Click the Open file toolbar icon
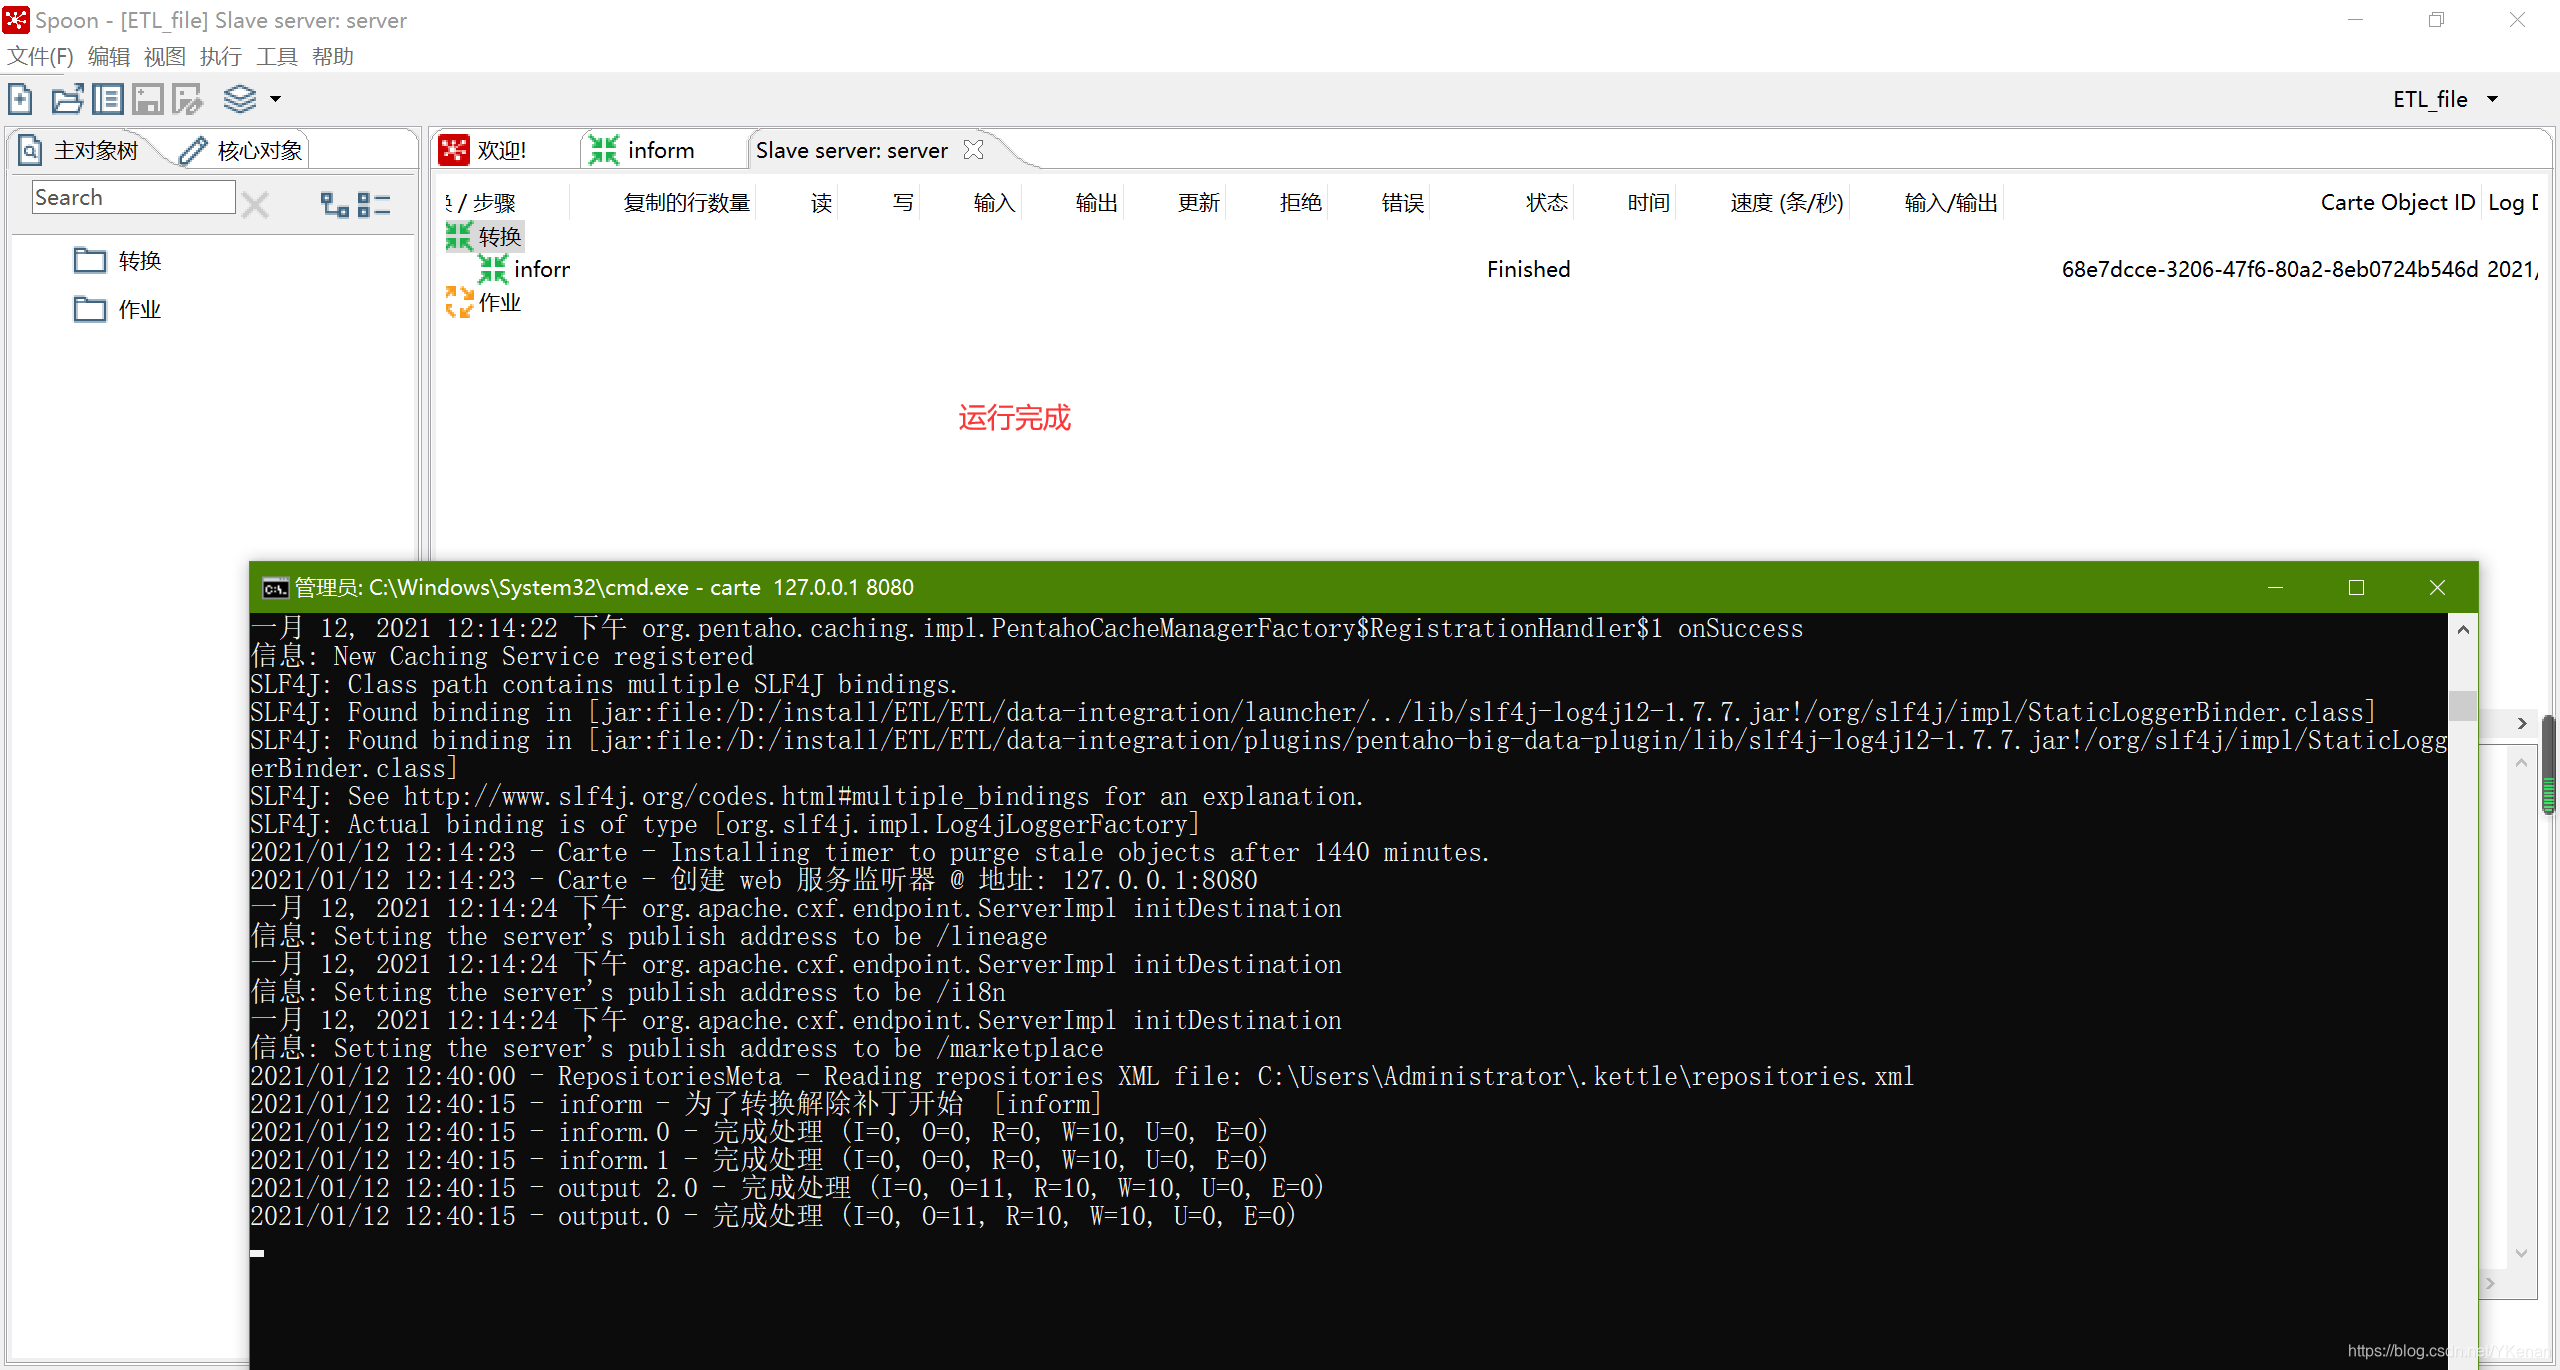This screenshot has width=2560, height=1370. click(67, 99)
